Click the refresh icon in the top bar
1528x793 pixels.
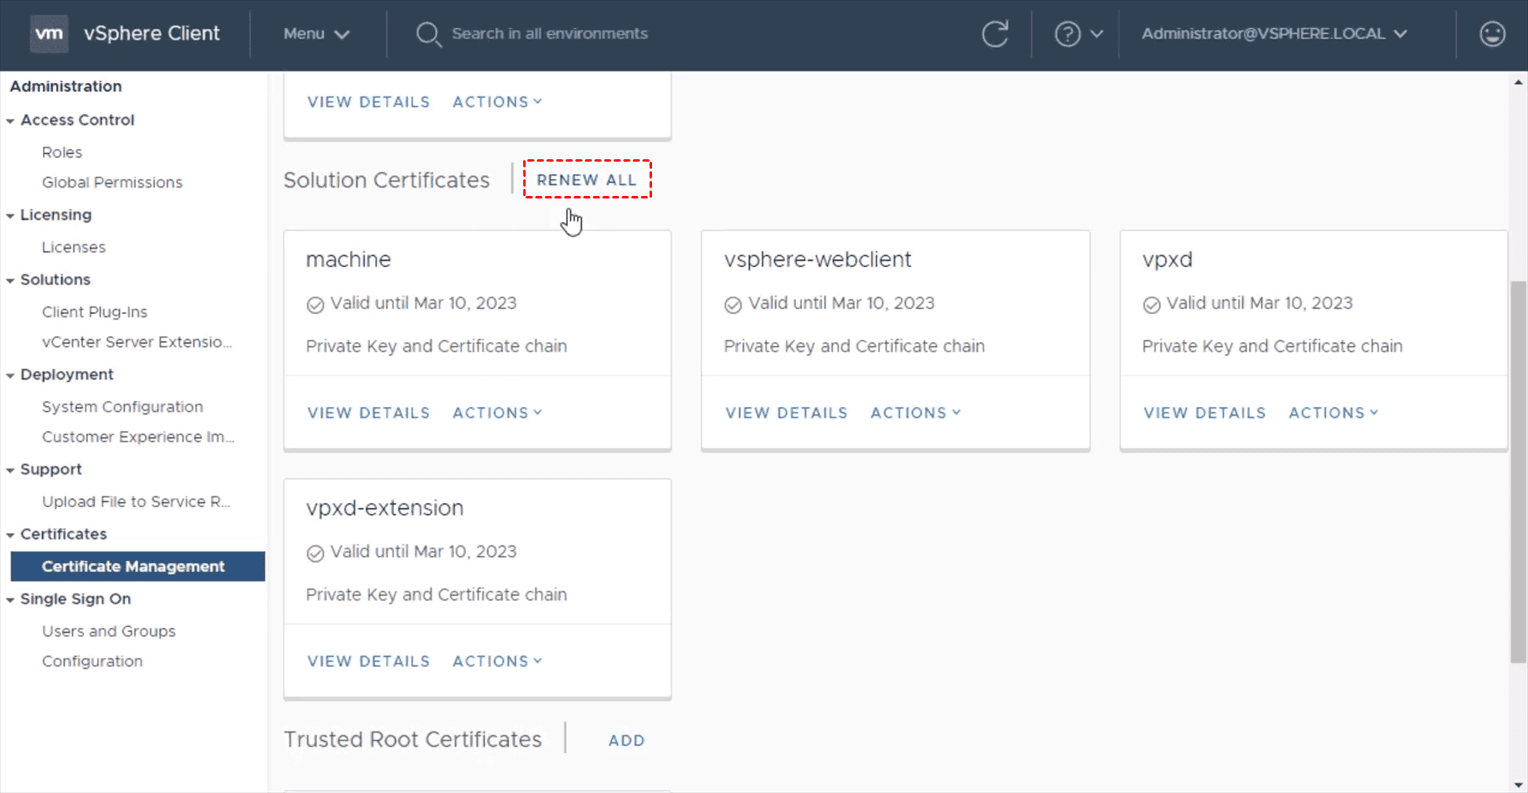pyautogui.click(x=994, y=34)
